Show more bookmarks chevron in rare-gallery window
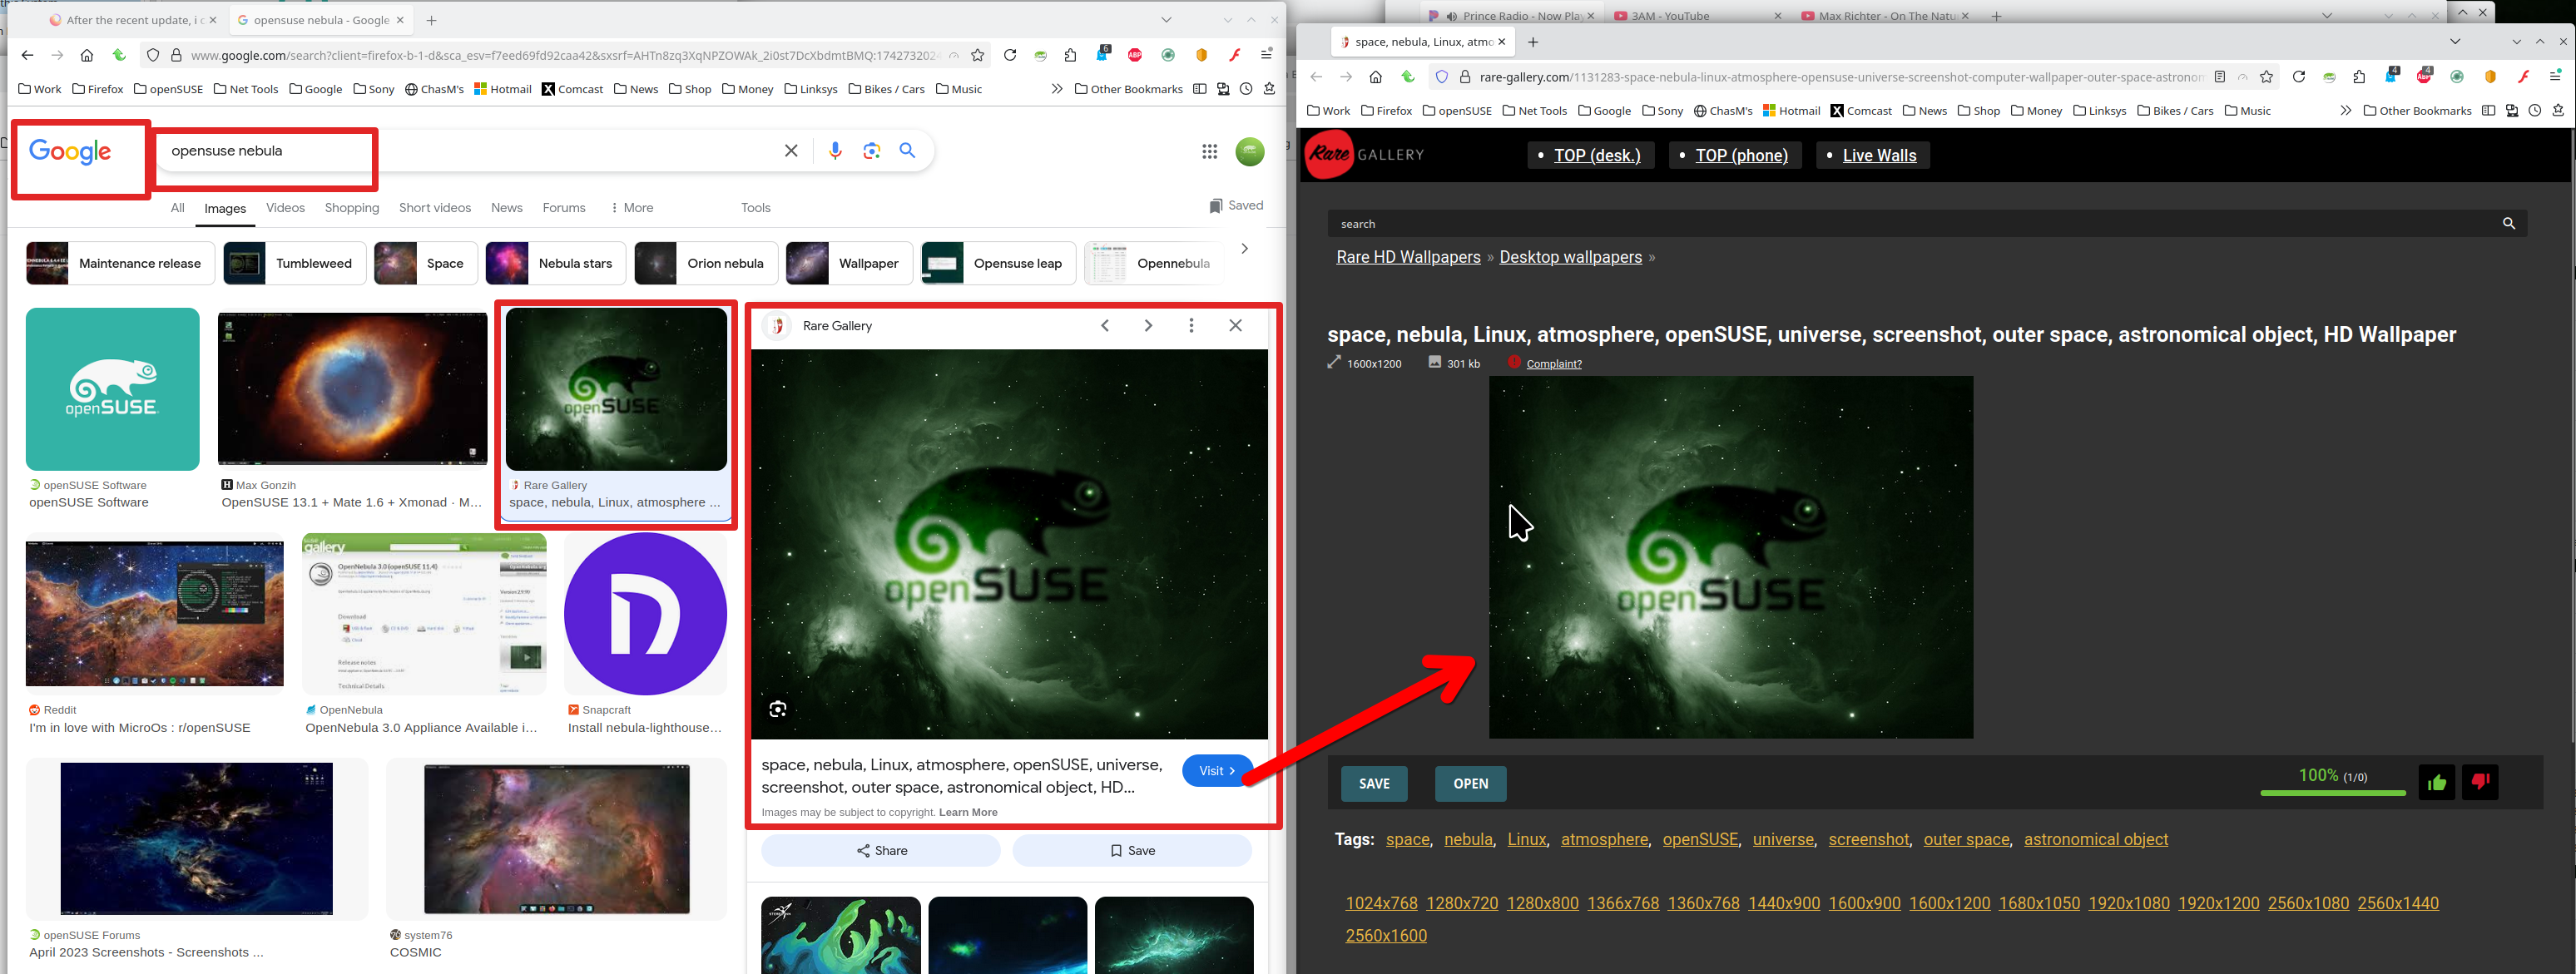The width and height of the screenshot is (2576, 974). point(2346,111)
